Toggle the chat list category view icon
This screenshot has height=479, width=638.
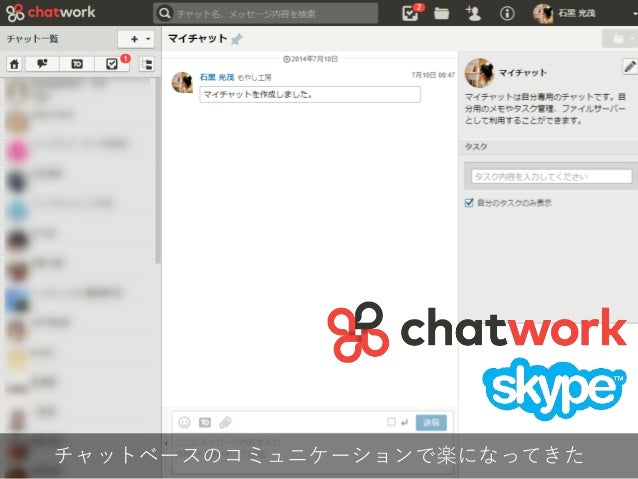(x=147, y=64)
